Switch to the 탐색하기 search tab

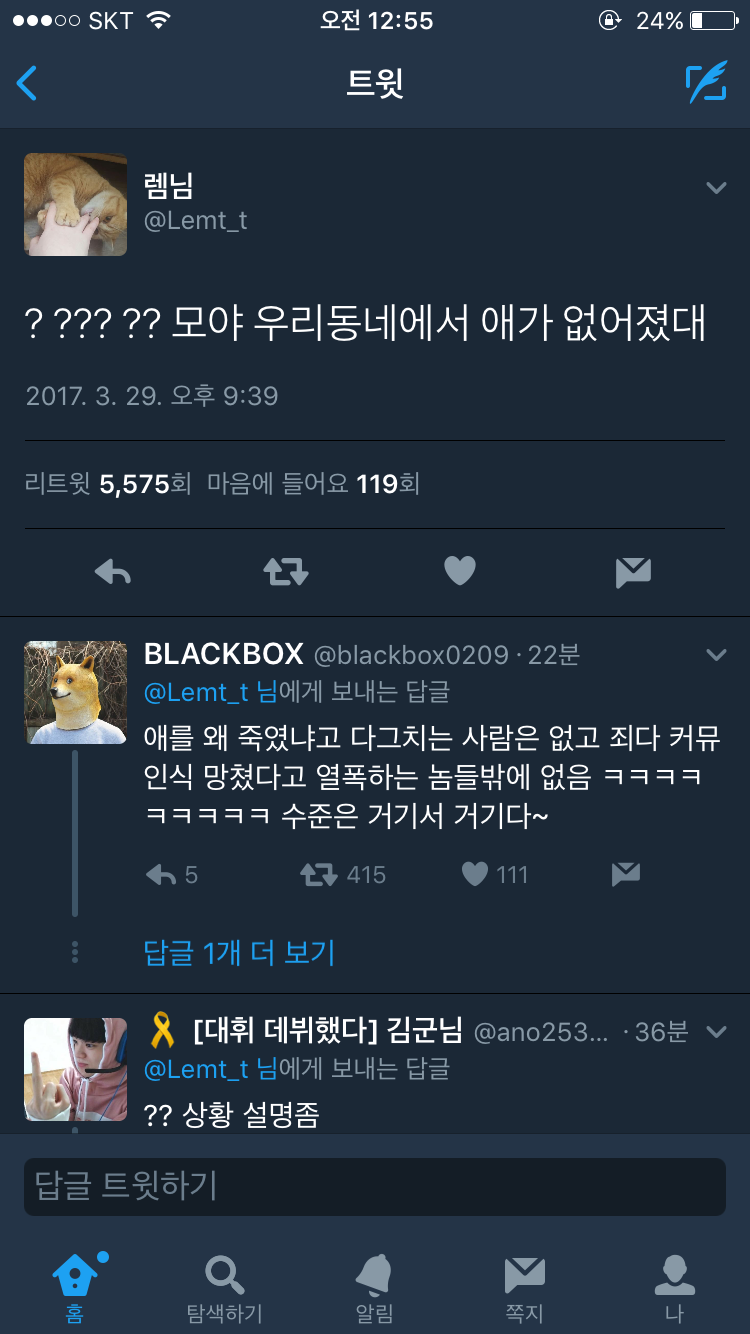coord(224,1289)
